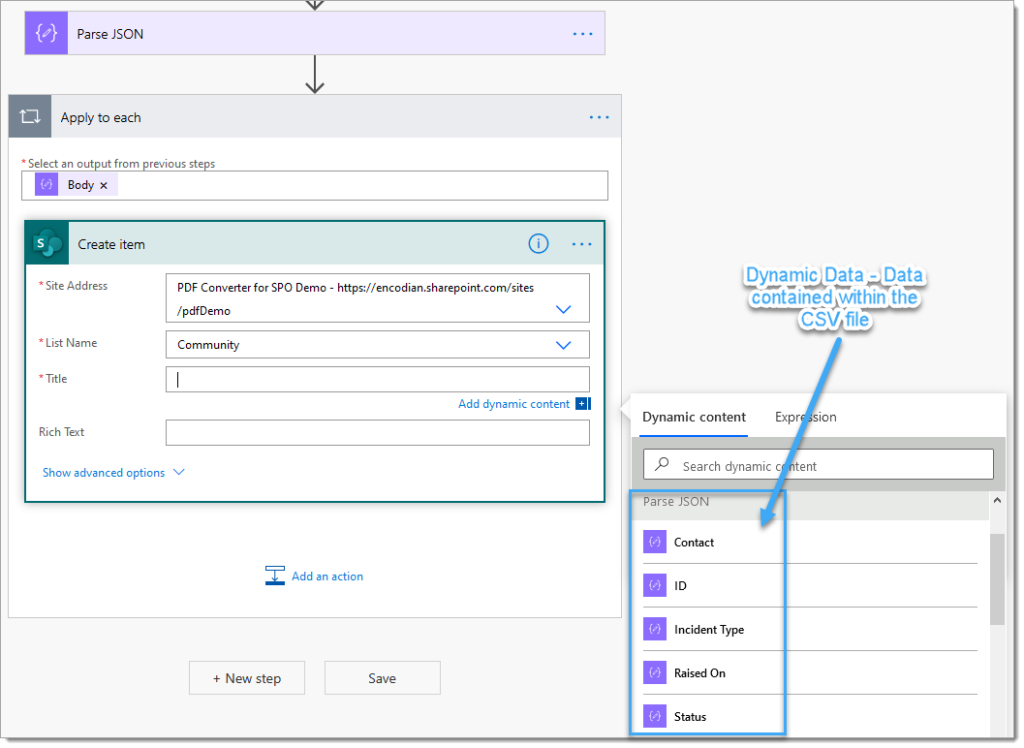Click the Parse JSON action title
The width and height of the screenshot is (1024, 748).
tap(110, 34)
